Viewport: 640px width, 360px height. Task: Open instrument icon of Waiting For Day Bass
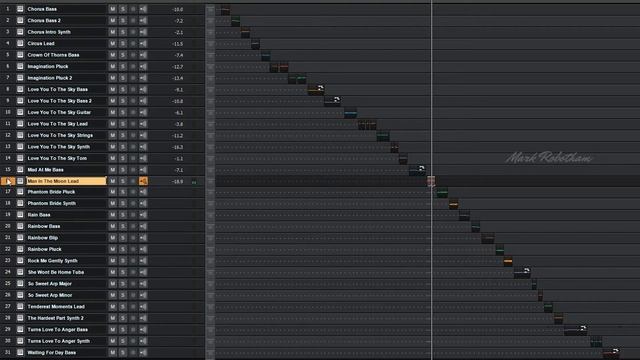click(x=20, y=352)
